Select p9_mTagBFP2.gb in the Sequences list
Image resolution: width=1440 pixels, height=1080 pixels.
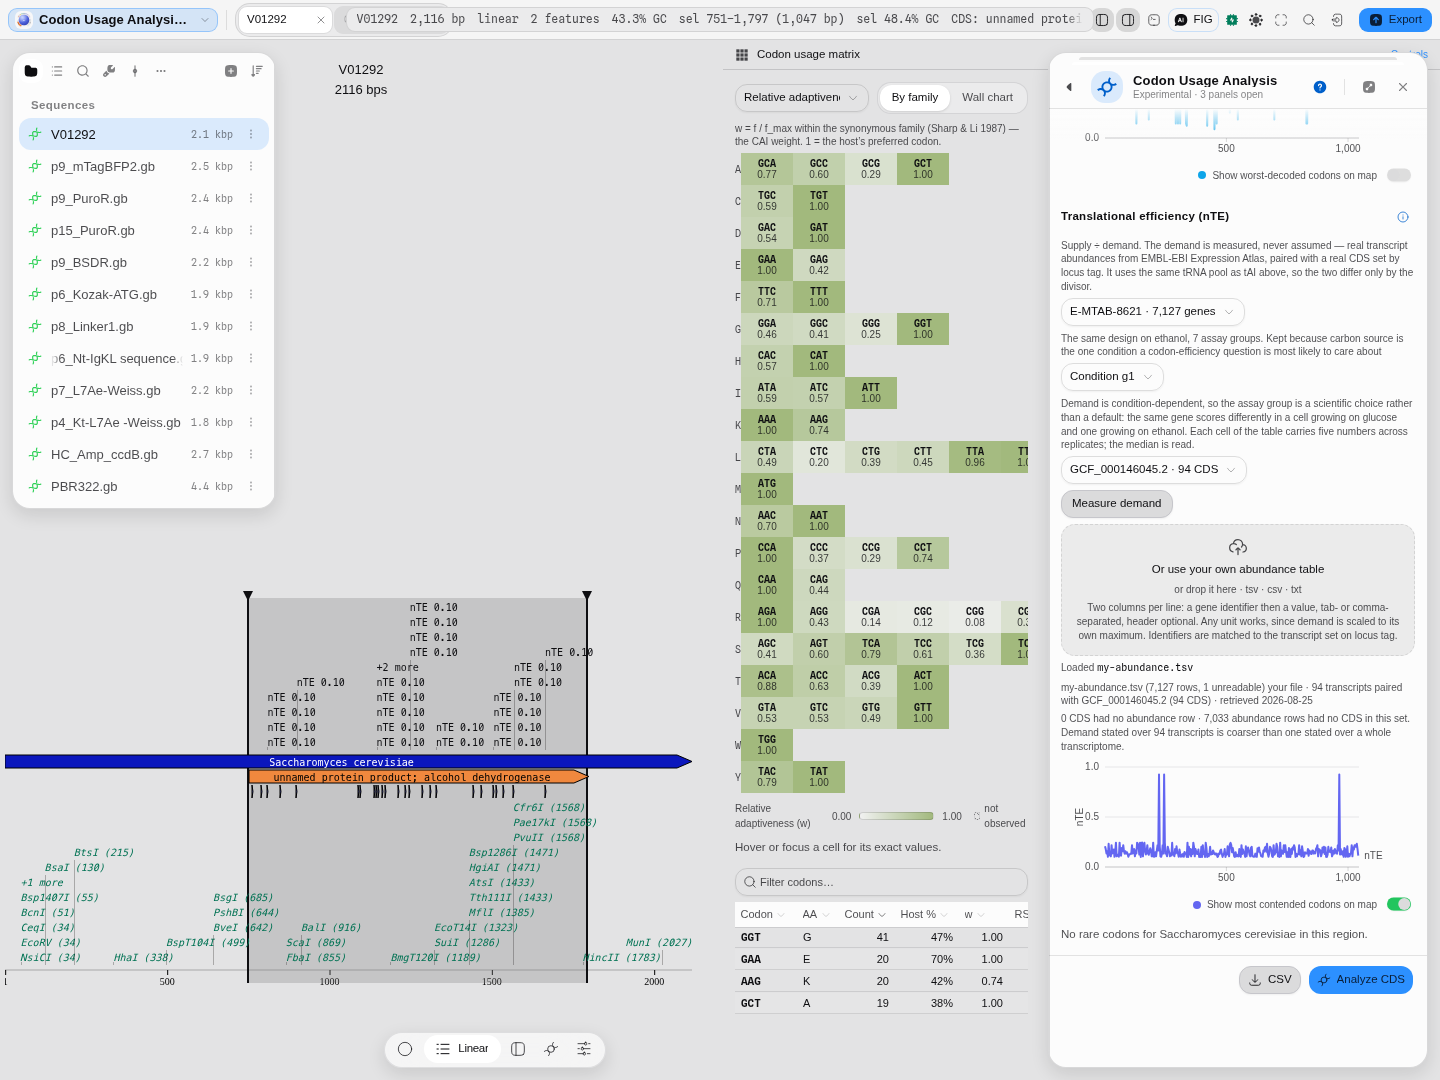click(x=144, y=166)
